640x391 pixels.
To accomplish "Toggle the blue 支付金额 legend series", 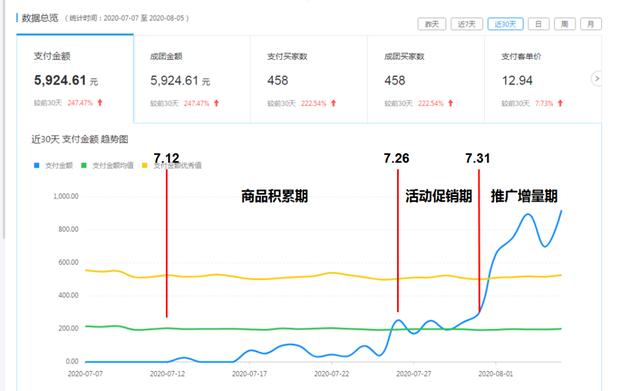I will click(53, 165).
